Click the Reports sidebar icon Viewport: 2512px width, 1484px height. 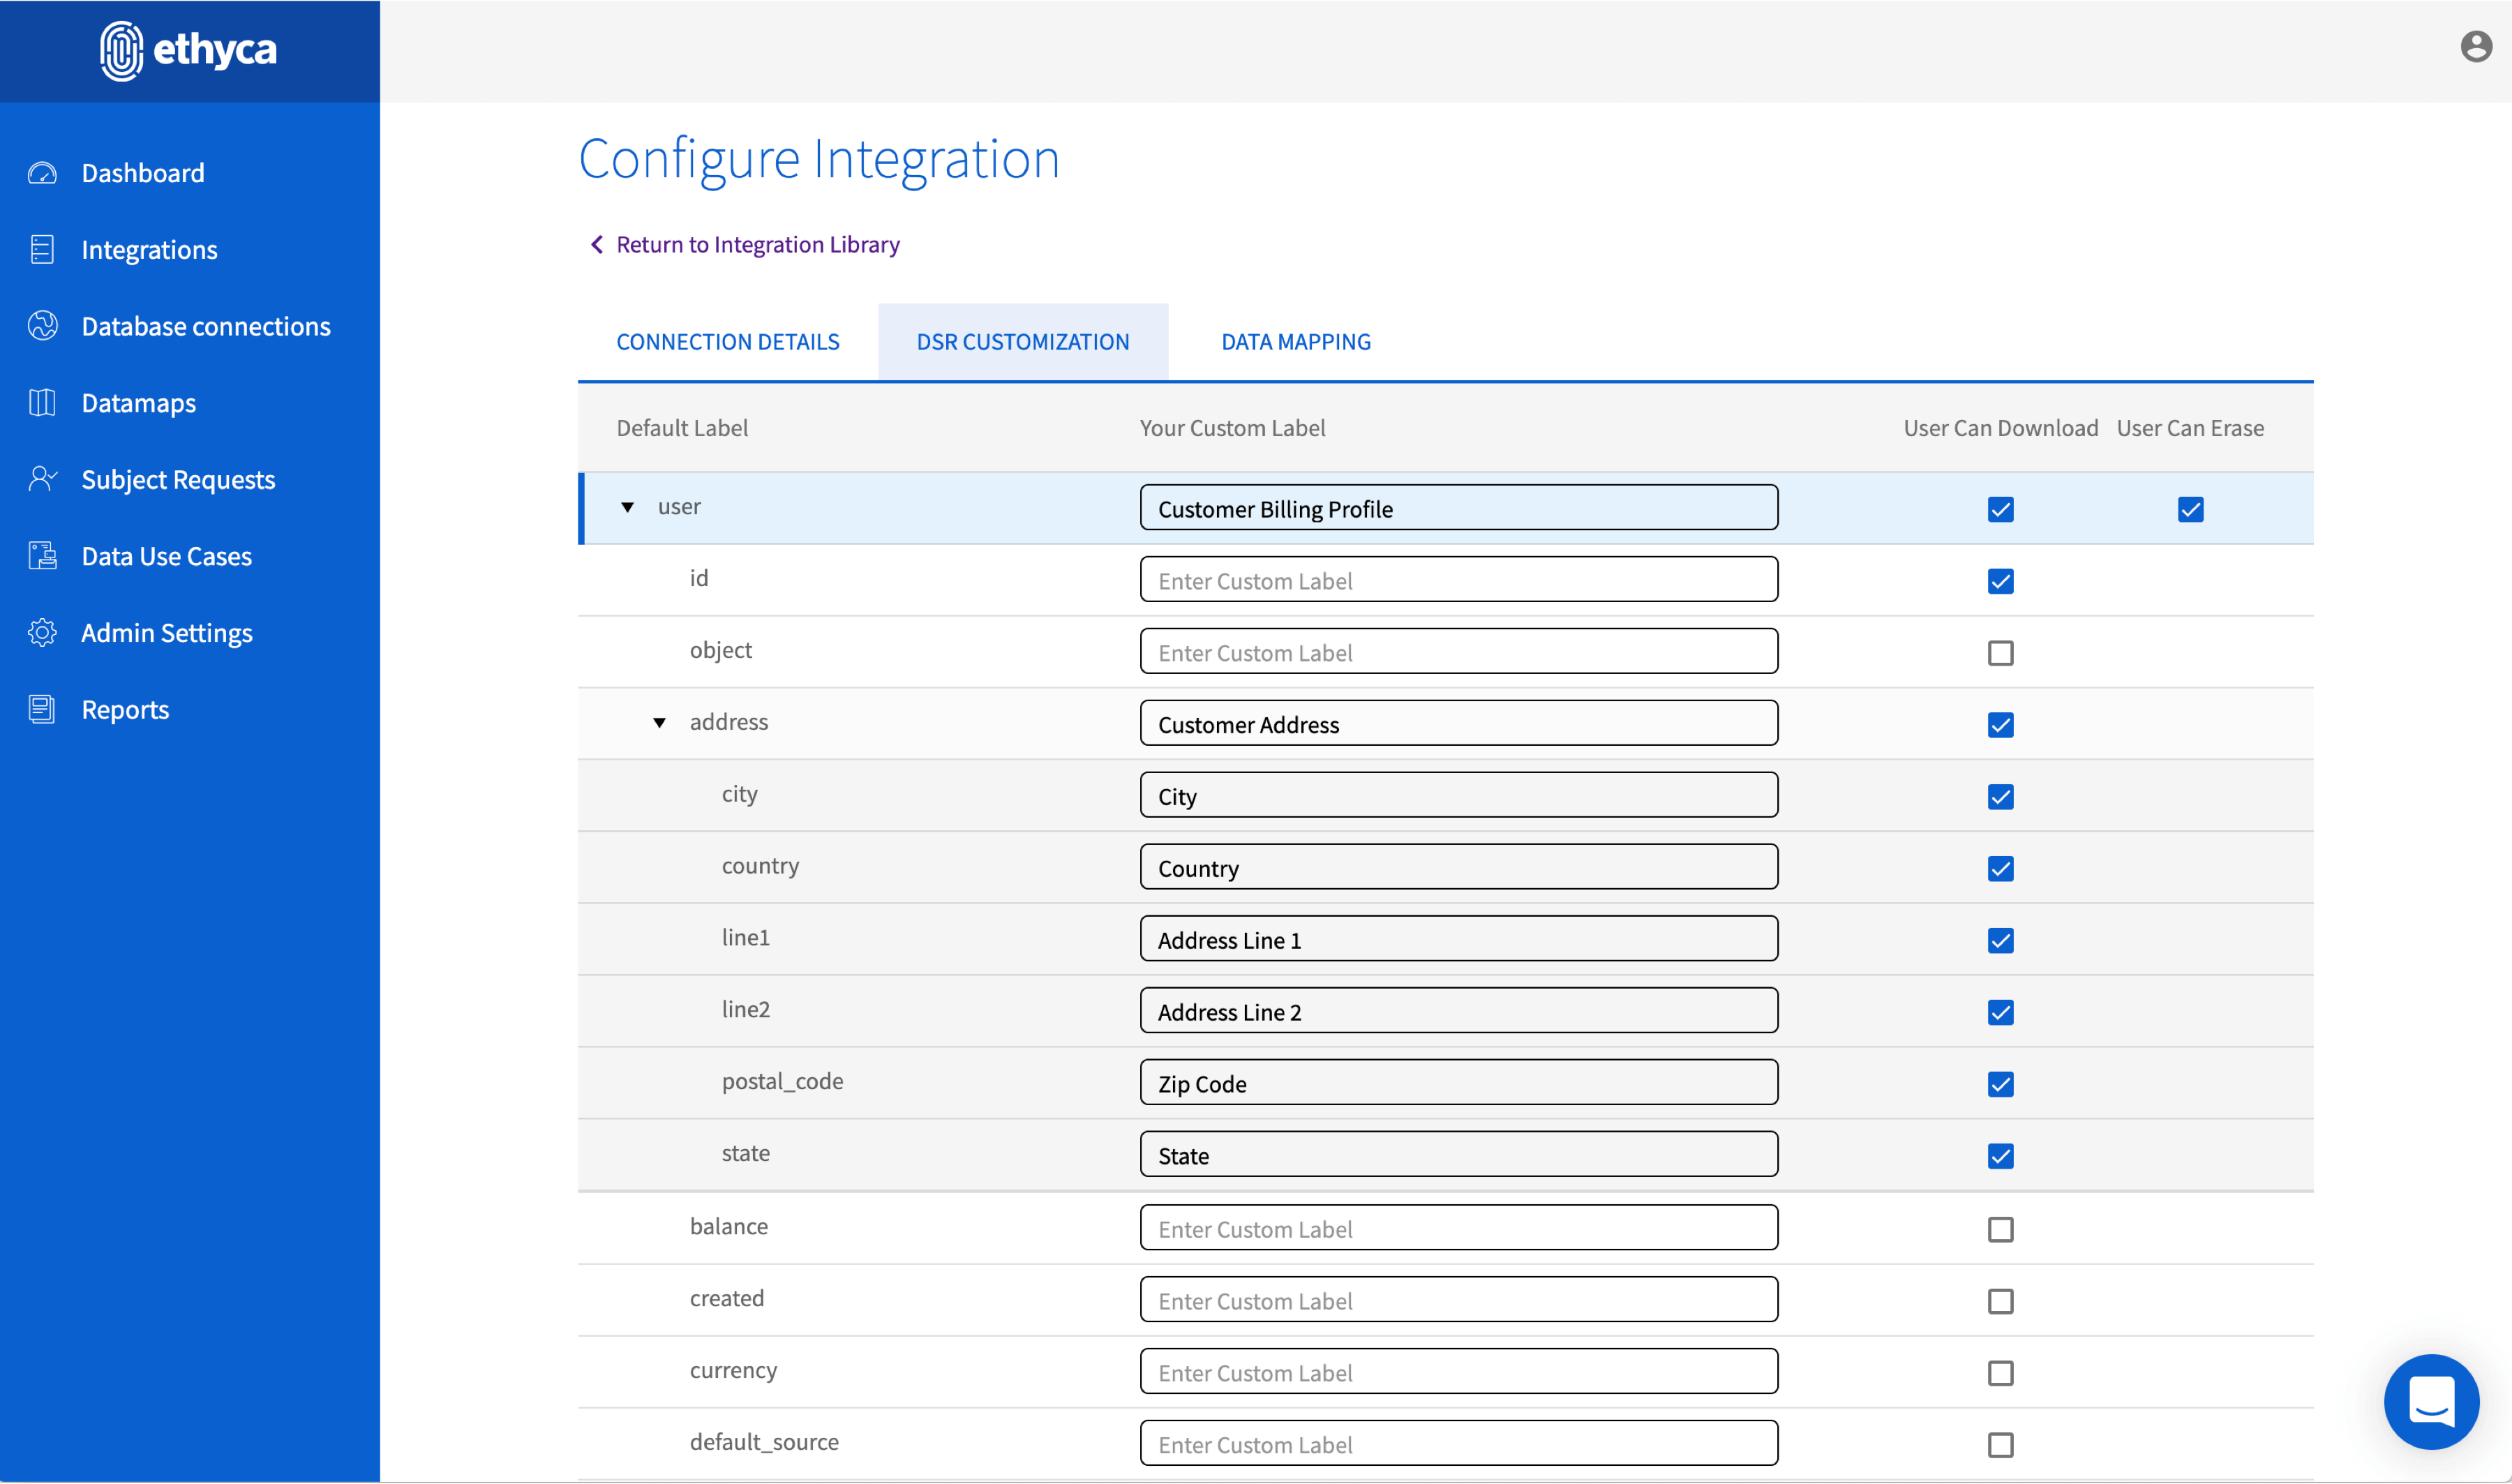coord(42,709)
